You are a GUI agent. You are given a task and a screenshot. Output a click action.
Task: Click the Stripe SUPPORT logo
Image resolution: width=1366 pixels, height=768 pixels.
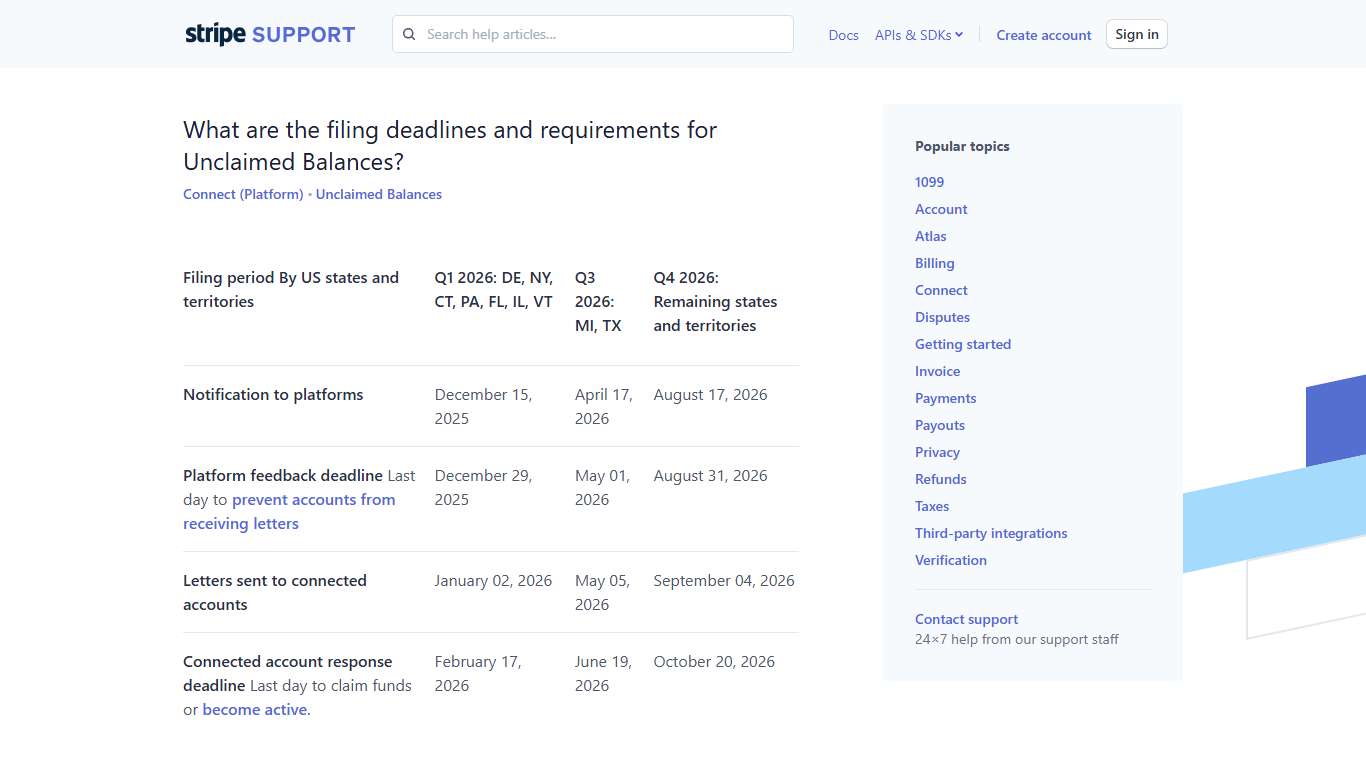tap(269, 33)
